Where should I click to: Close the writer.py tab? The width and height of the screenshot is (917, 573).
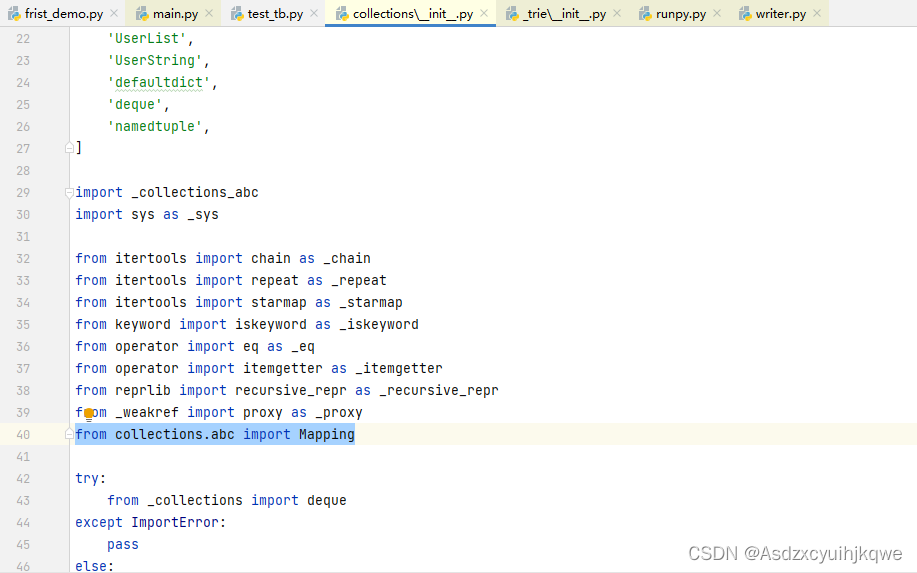[x=817, y=13]
